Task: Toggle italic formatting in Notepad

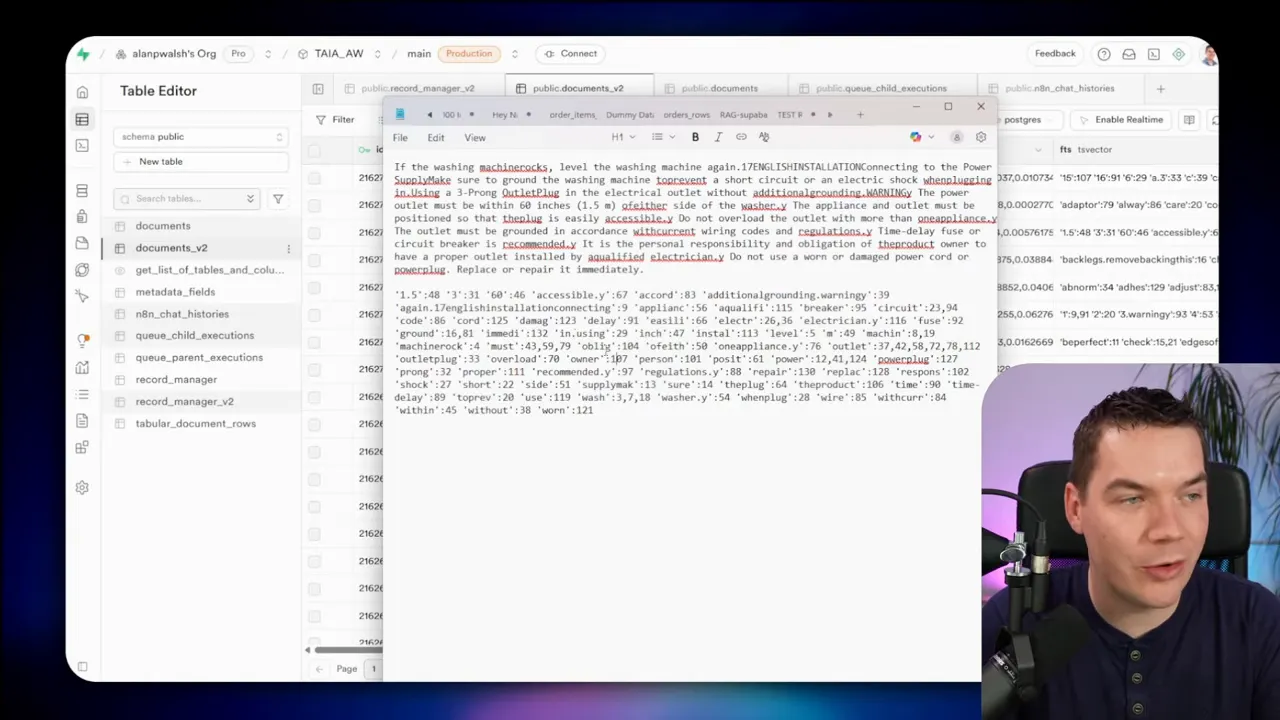Action: point(718,137)
